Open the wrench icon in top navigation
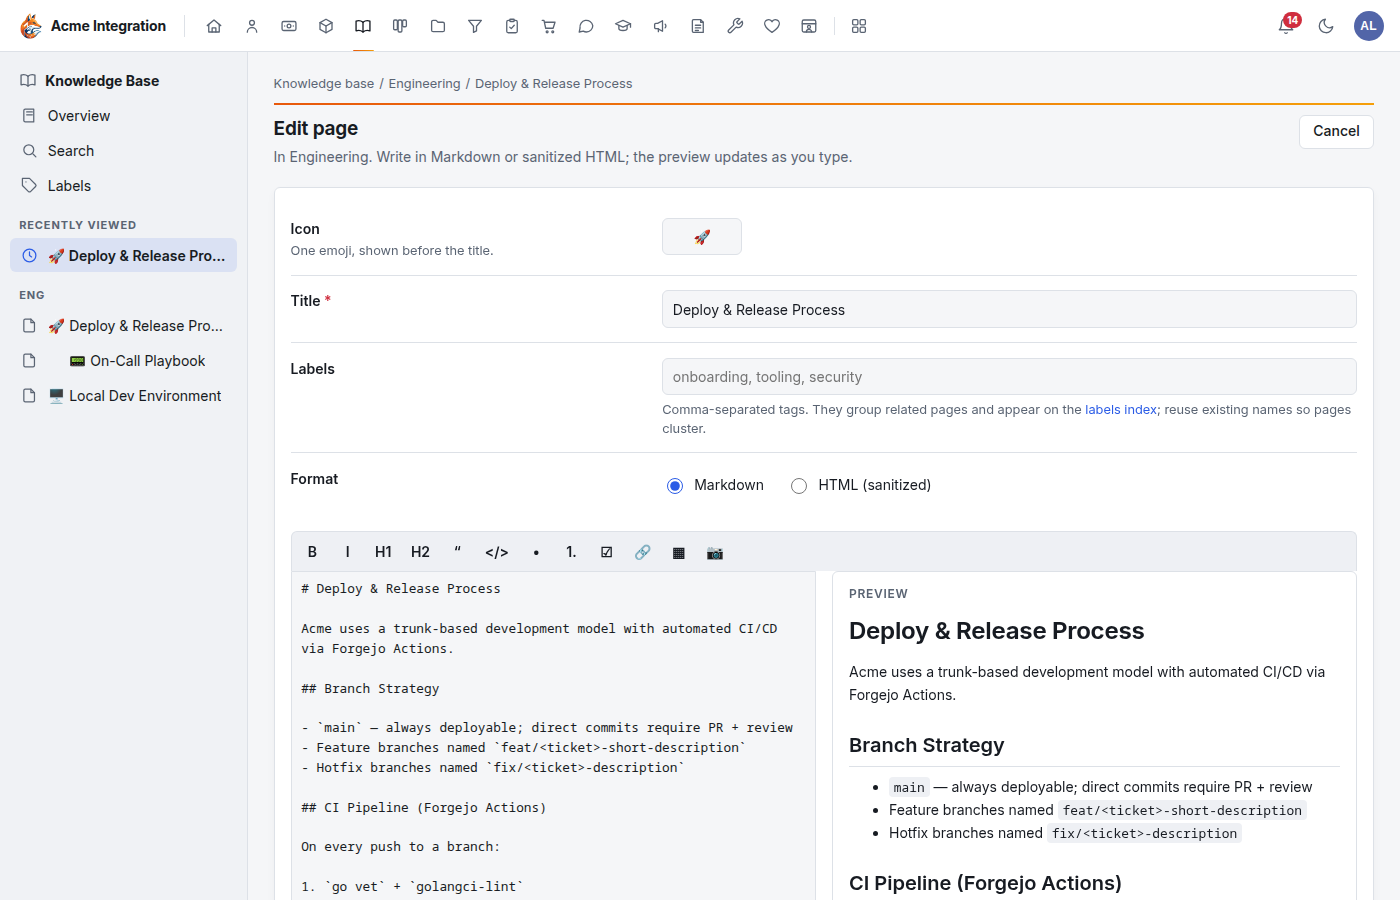The image size is (1400, 900). click(x=735, y=26)
